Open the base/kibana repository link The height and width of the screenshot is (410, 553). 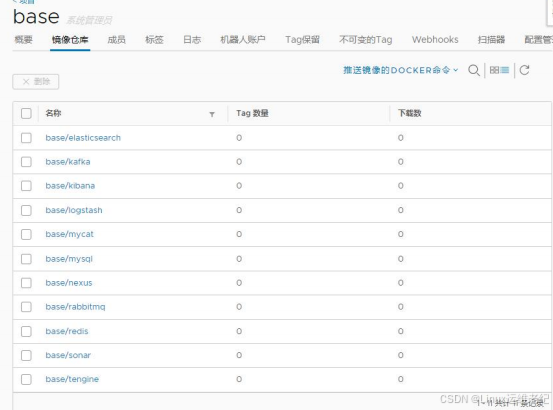click(x=70, y=186)
